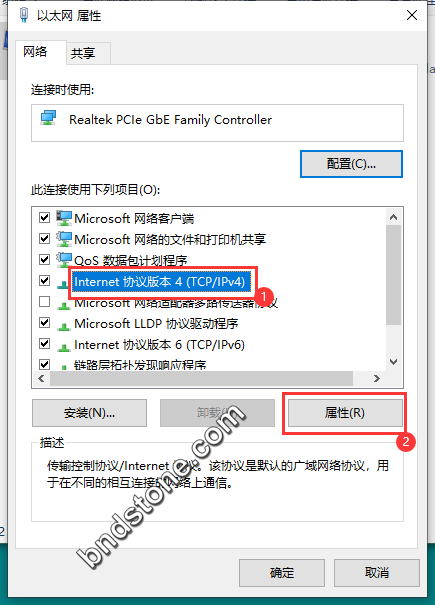Select the 网络 tab
This screenshot has height=605, width=435.
35,51
